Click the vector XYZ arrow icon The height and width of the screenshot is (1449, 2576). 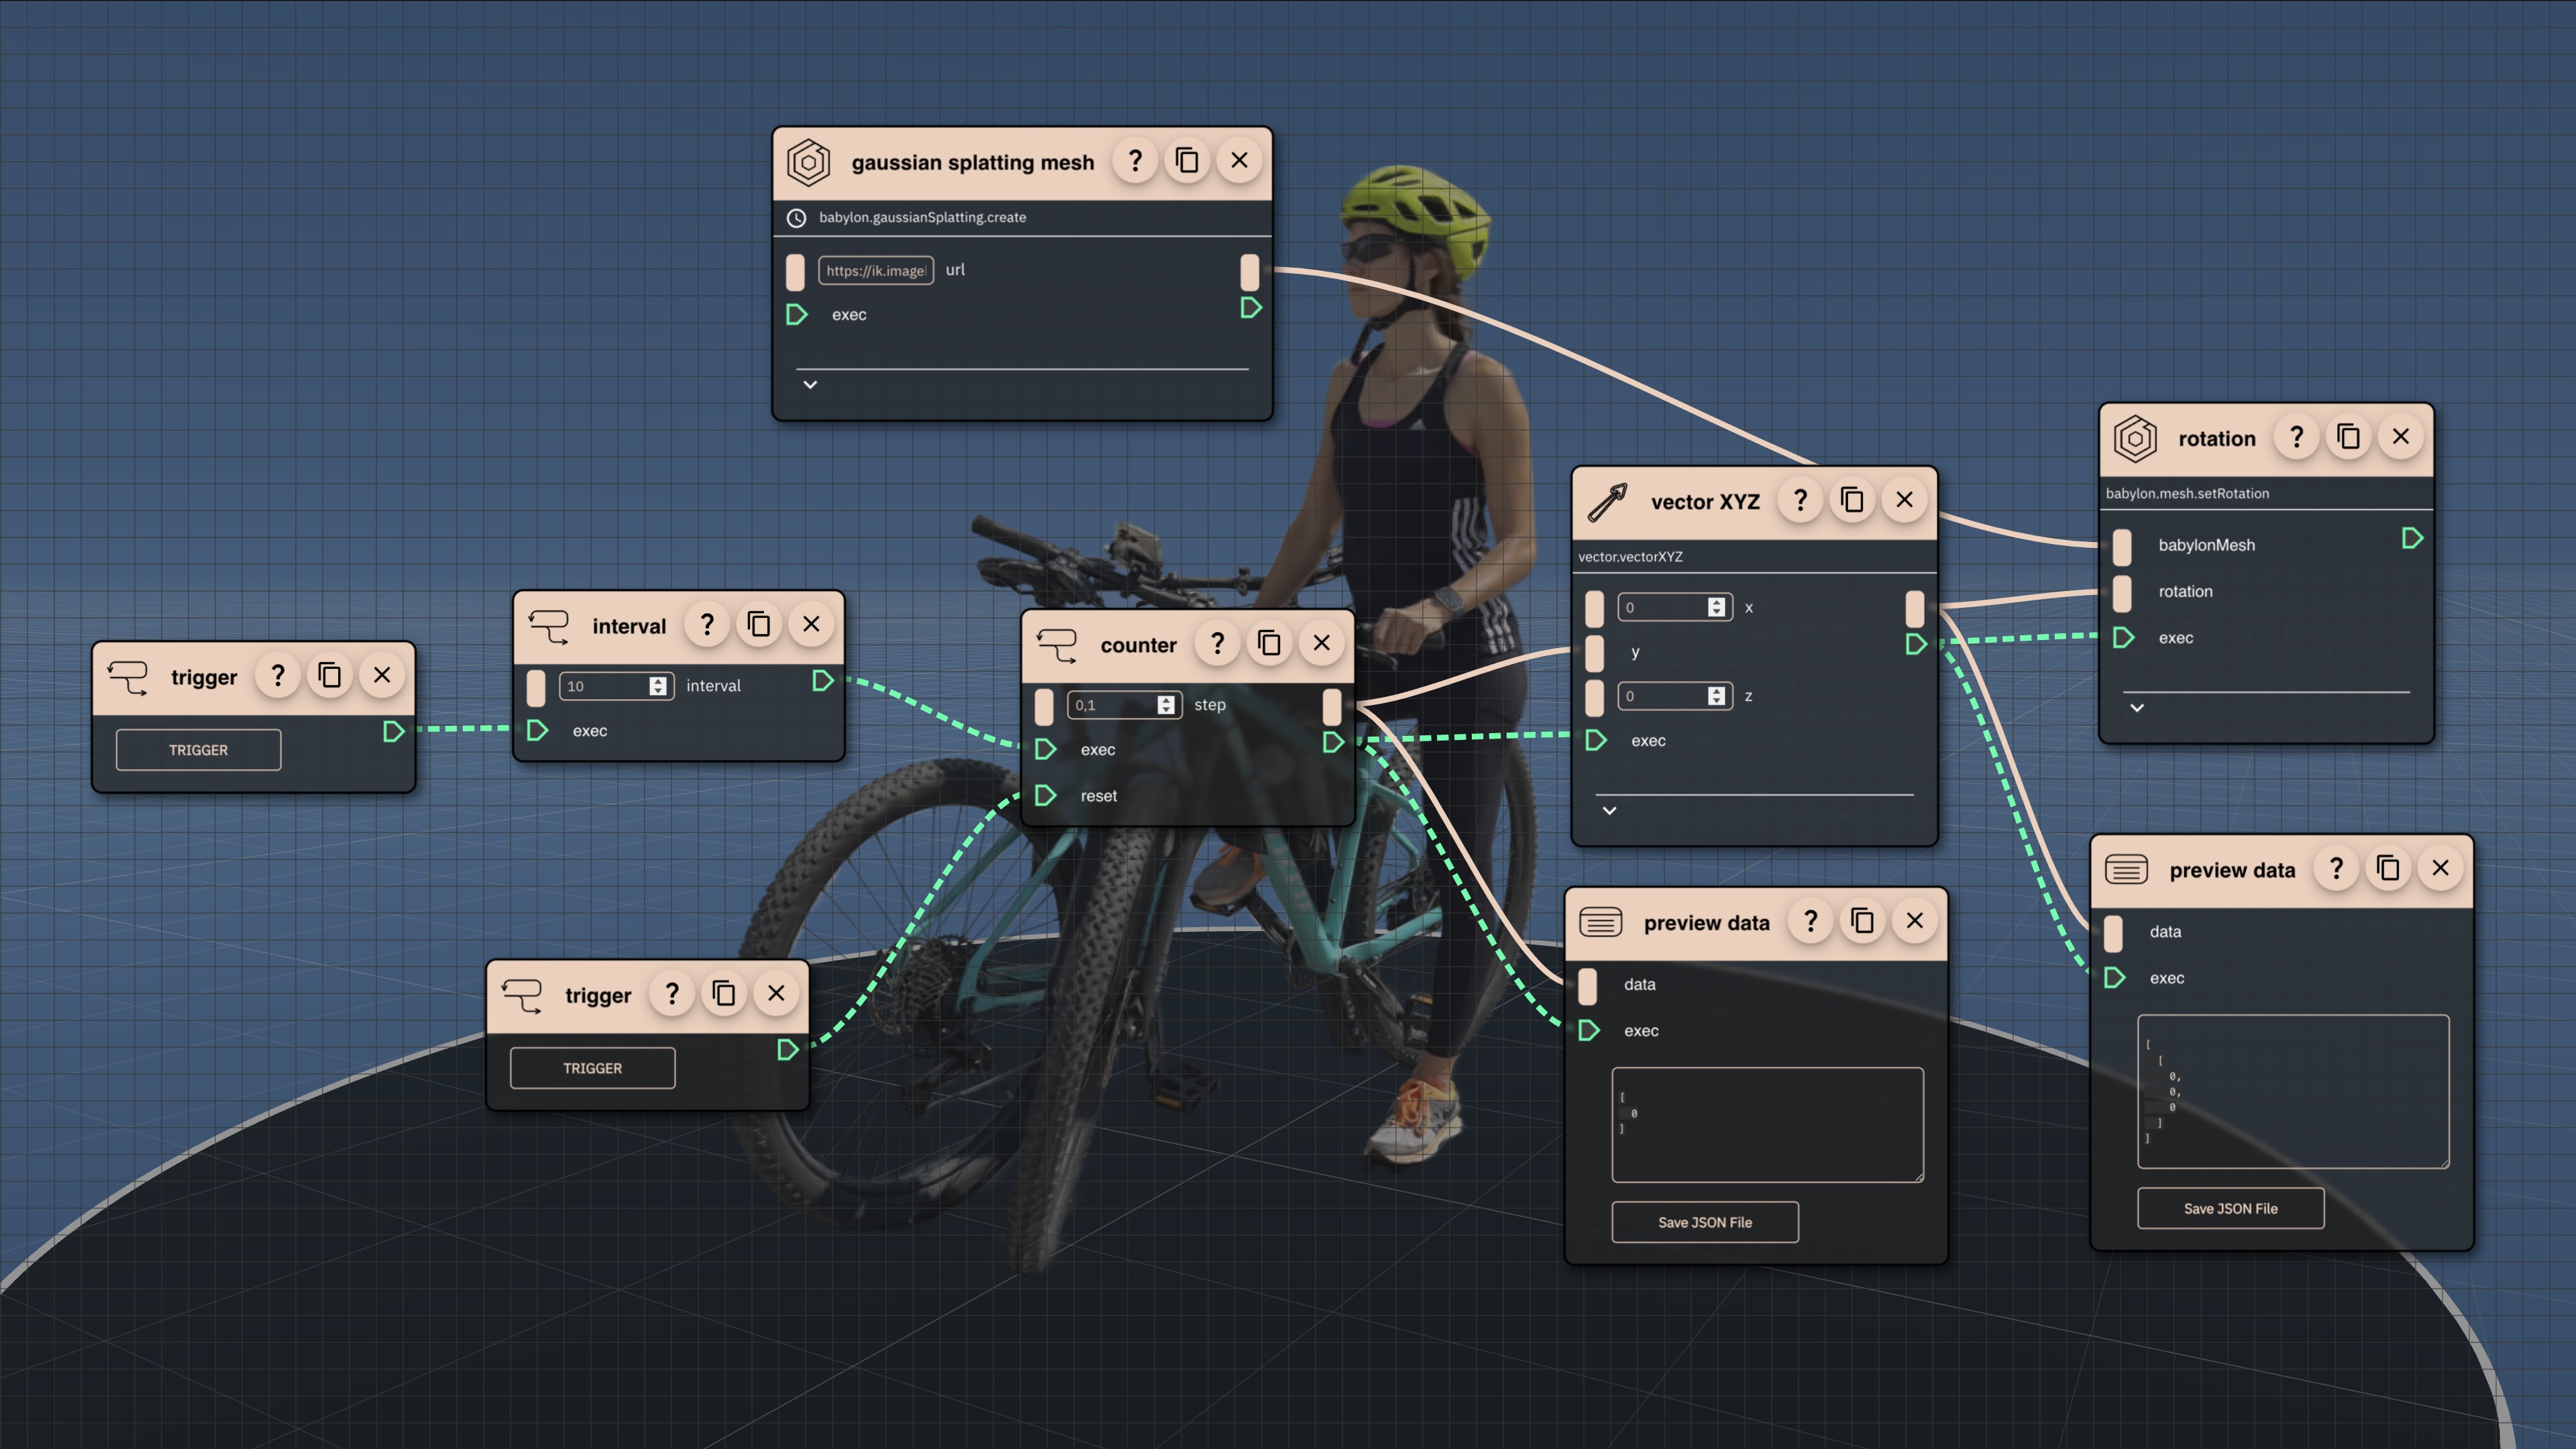coord(1607,502)
